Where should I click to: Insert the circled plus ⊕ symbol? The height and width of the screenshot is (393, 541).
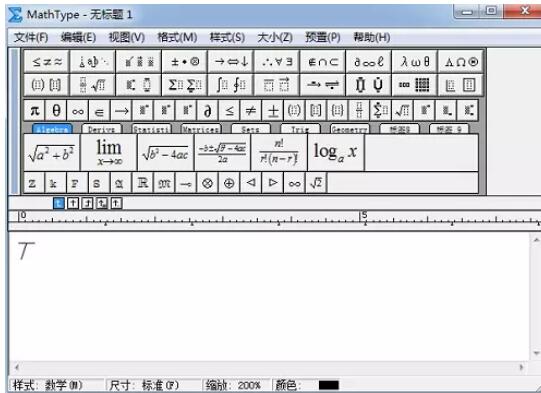[x=229, y=183]
